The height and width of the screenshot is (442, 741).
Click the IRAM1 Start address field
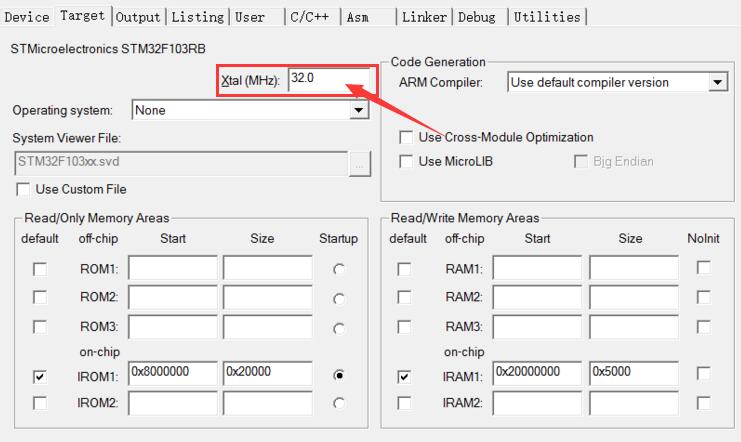click(x=537, y=373)
